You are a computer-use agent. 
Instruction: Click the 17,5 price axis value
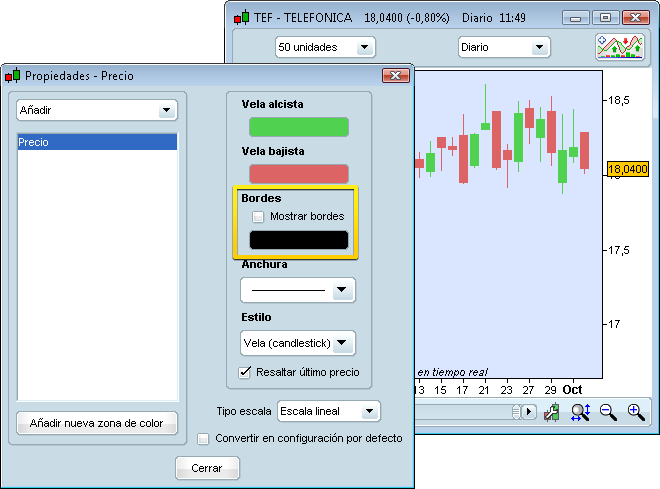coord(619,250)
